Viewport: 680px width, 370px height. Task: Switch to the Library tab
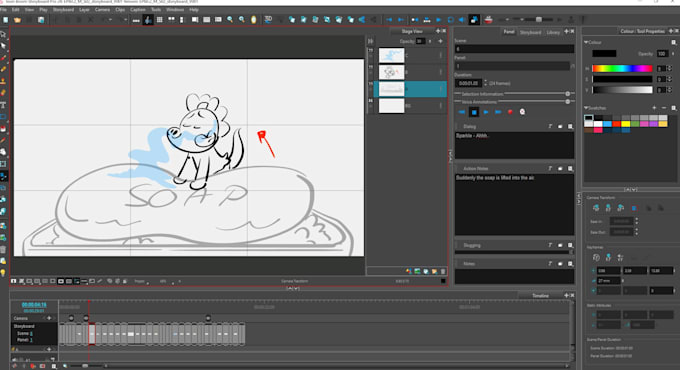pyautogui.click(x=553, y=32)
